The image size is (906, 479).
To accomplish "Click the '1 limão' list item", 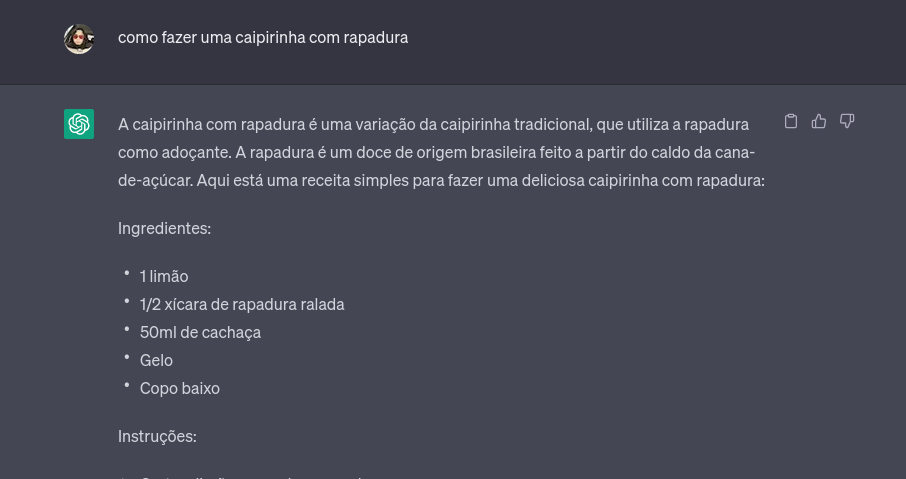I will [164, 277].
